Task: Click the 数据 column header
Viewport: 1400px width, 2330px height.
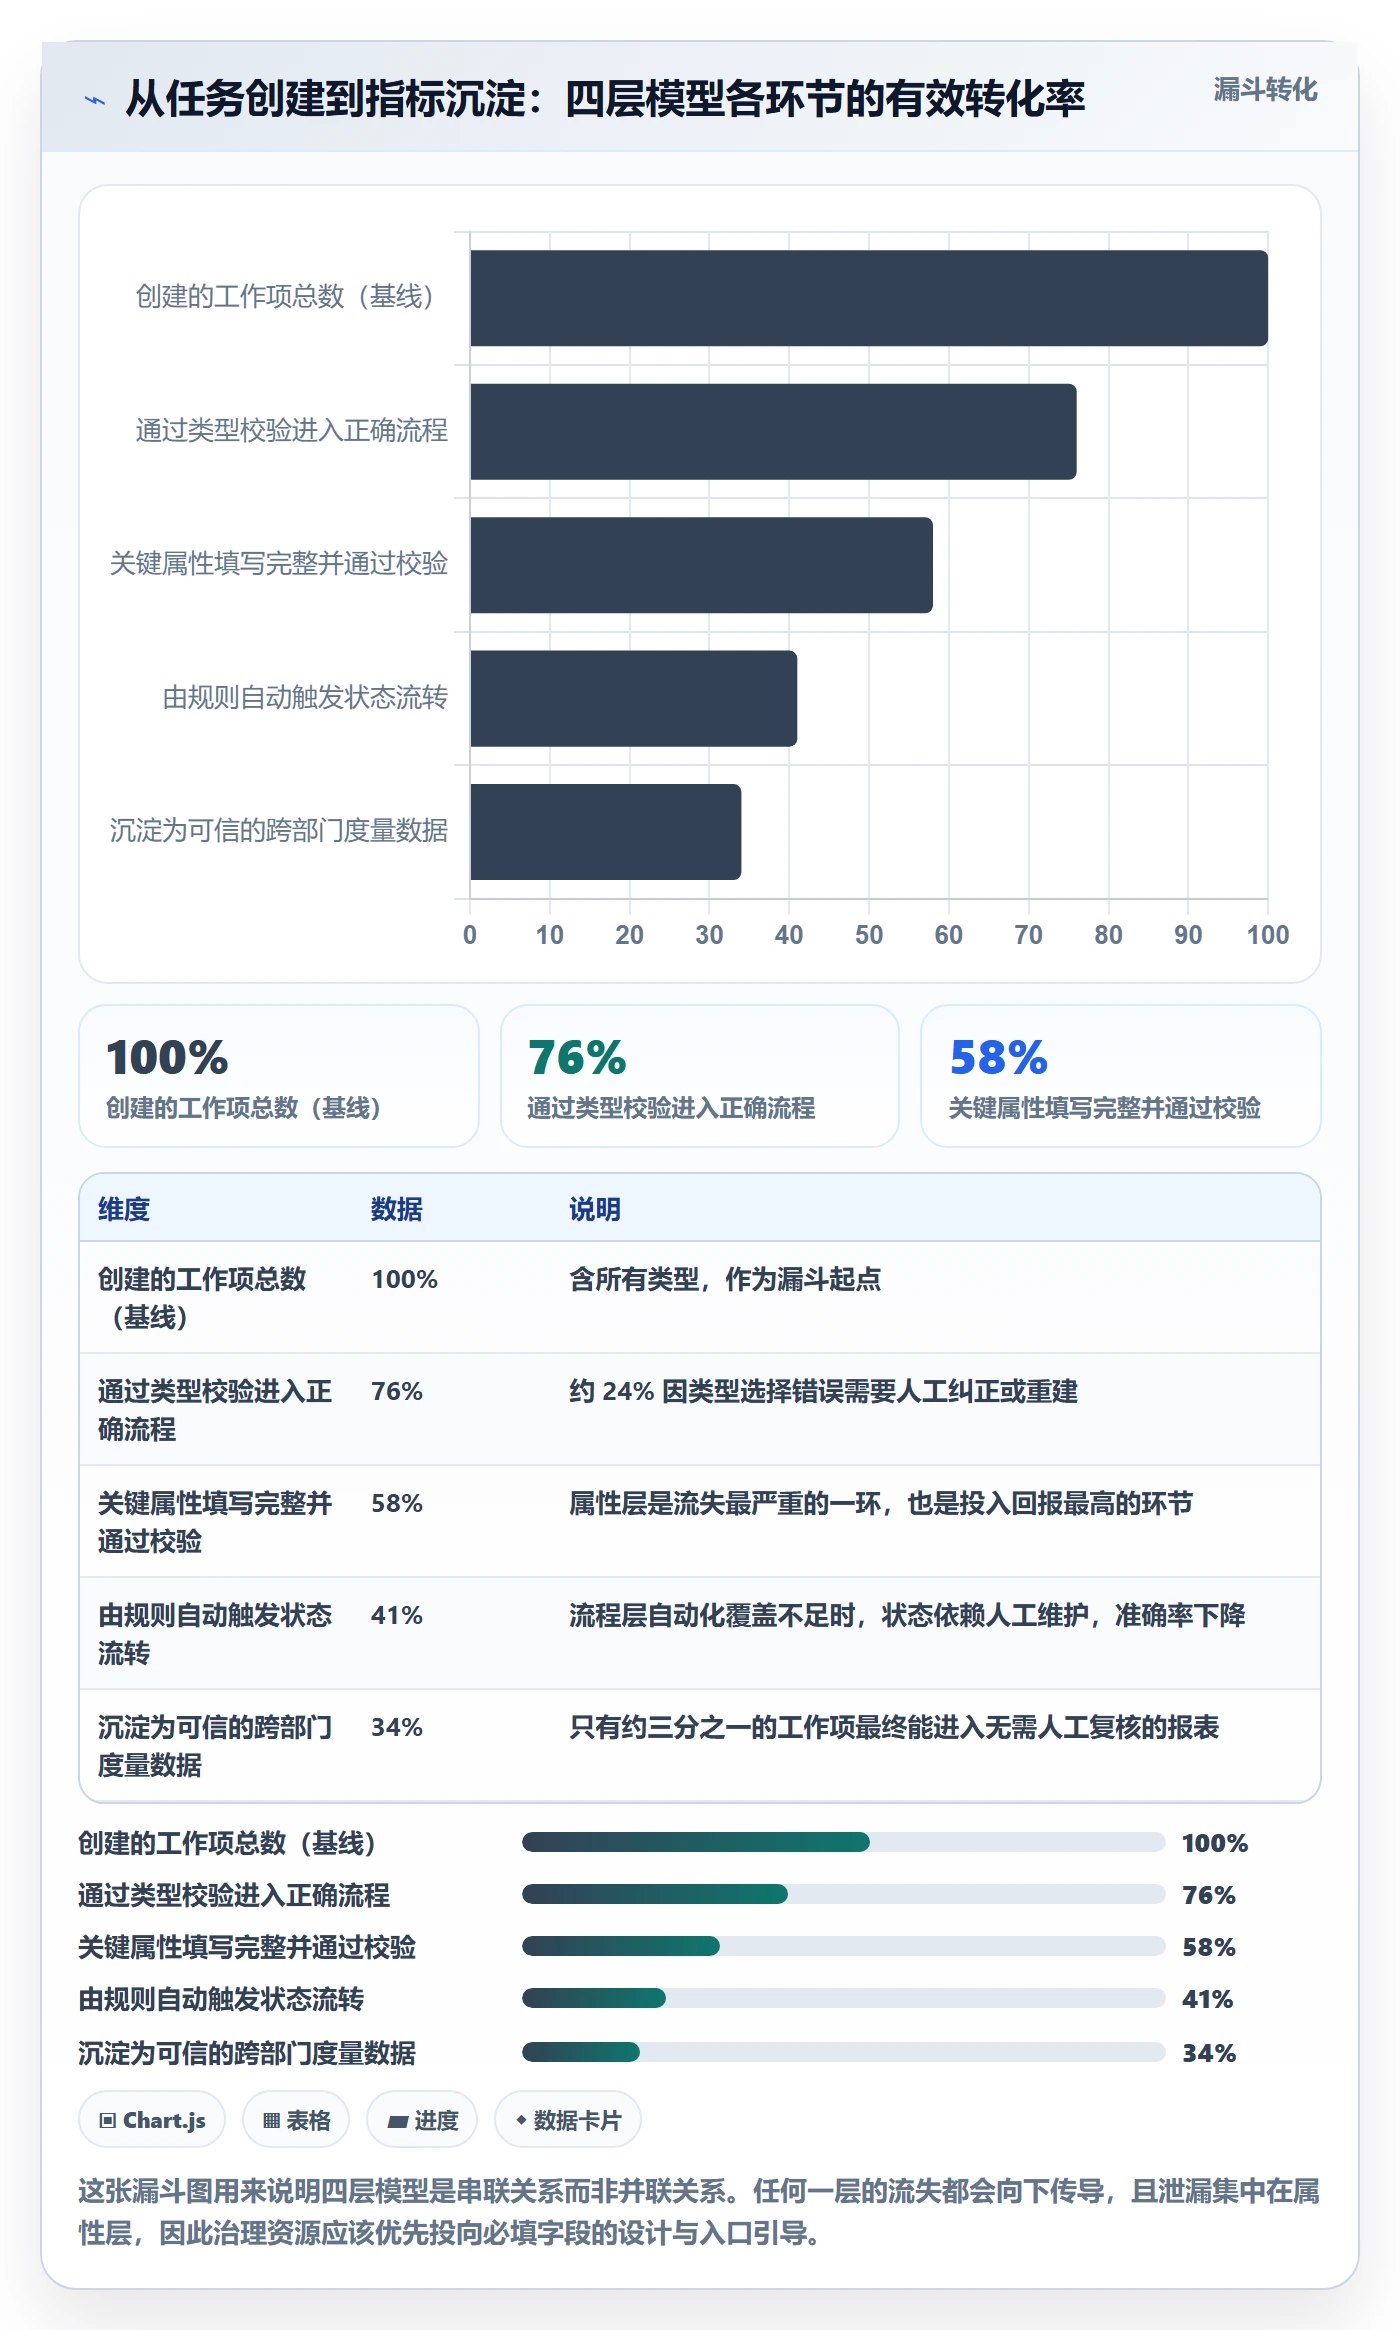Action: [397, 1209]
